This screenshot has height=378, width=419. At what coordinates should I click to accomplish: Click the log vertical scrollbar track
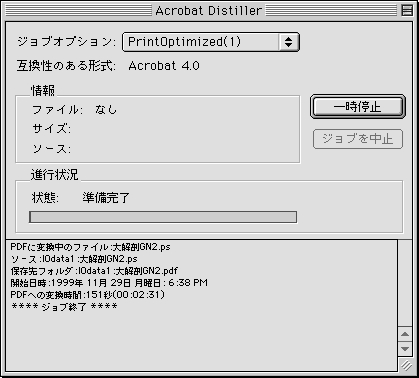coord(405,283)
